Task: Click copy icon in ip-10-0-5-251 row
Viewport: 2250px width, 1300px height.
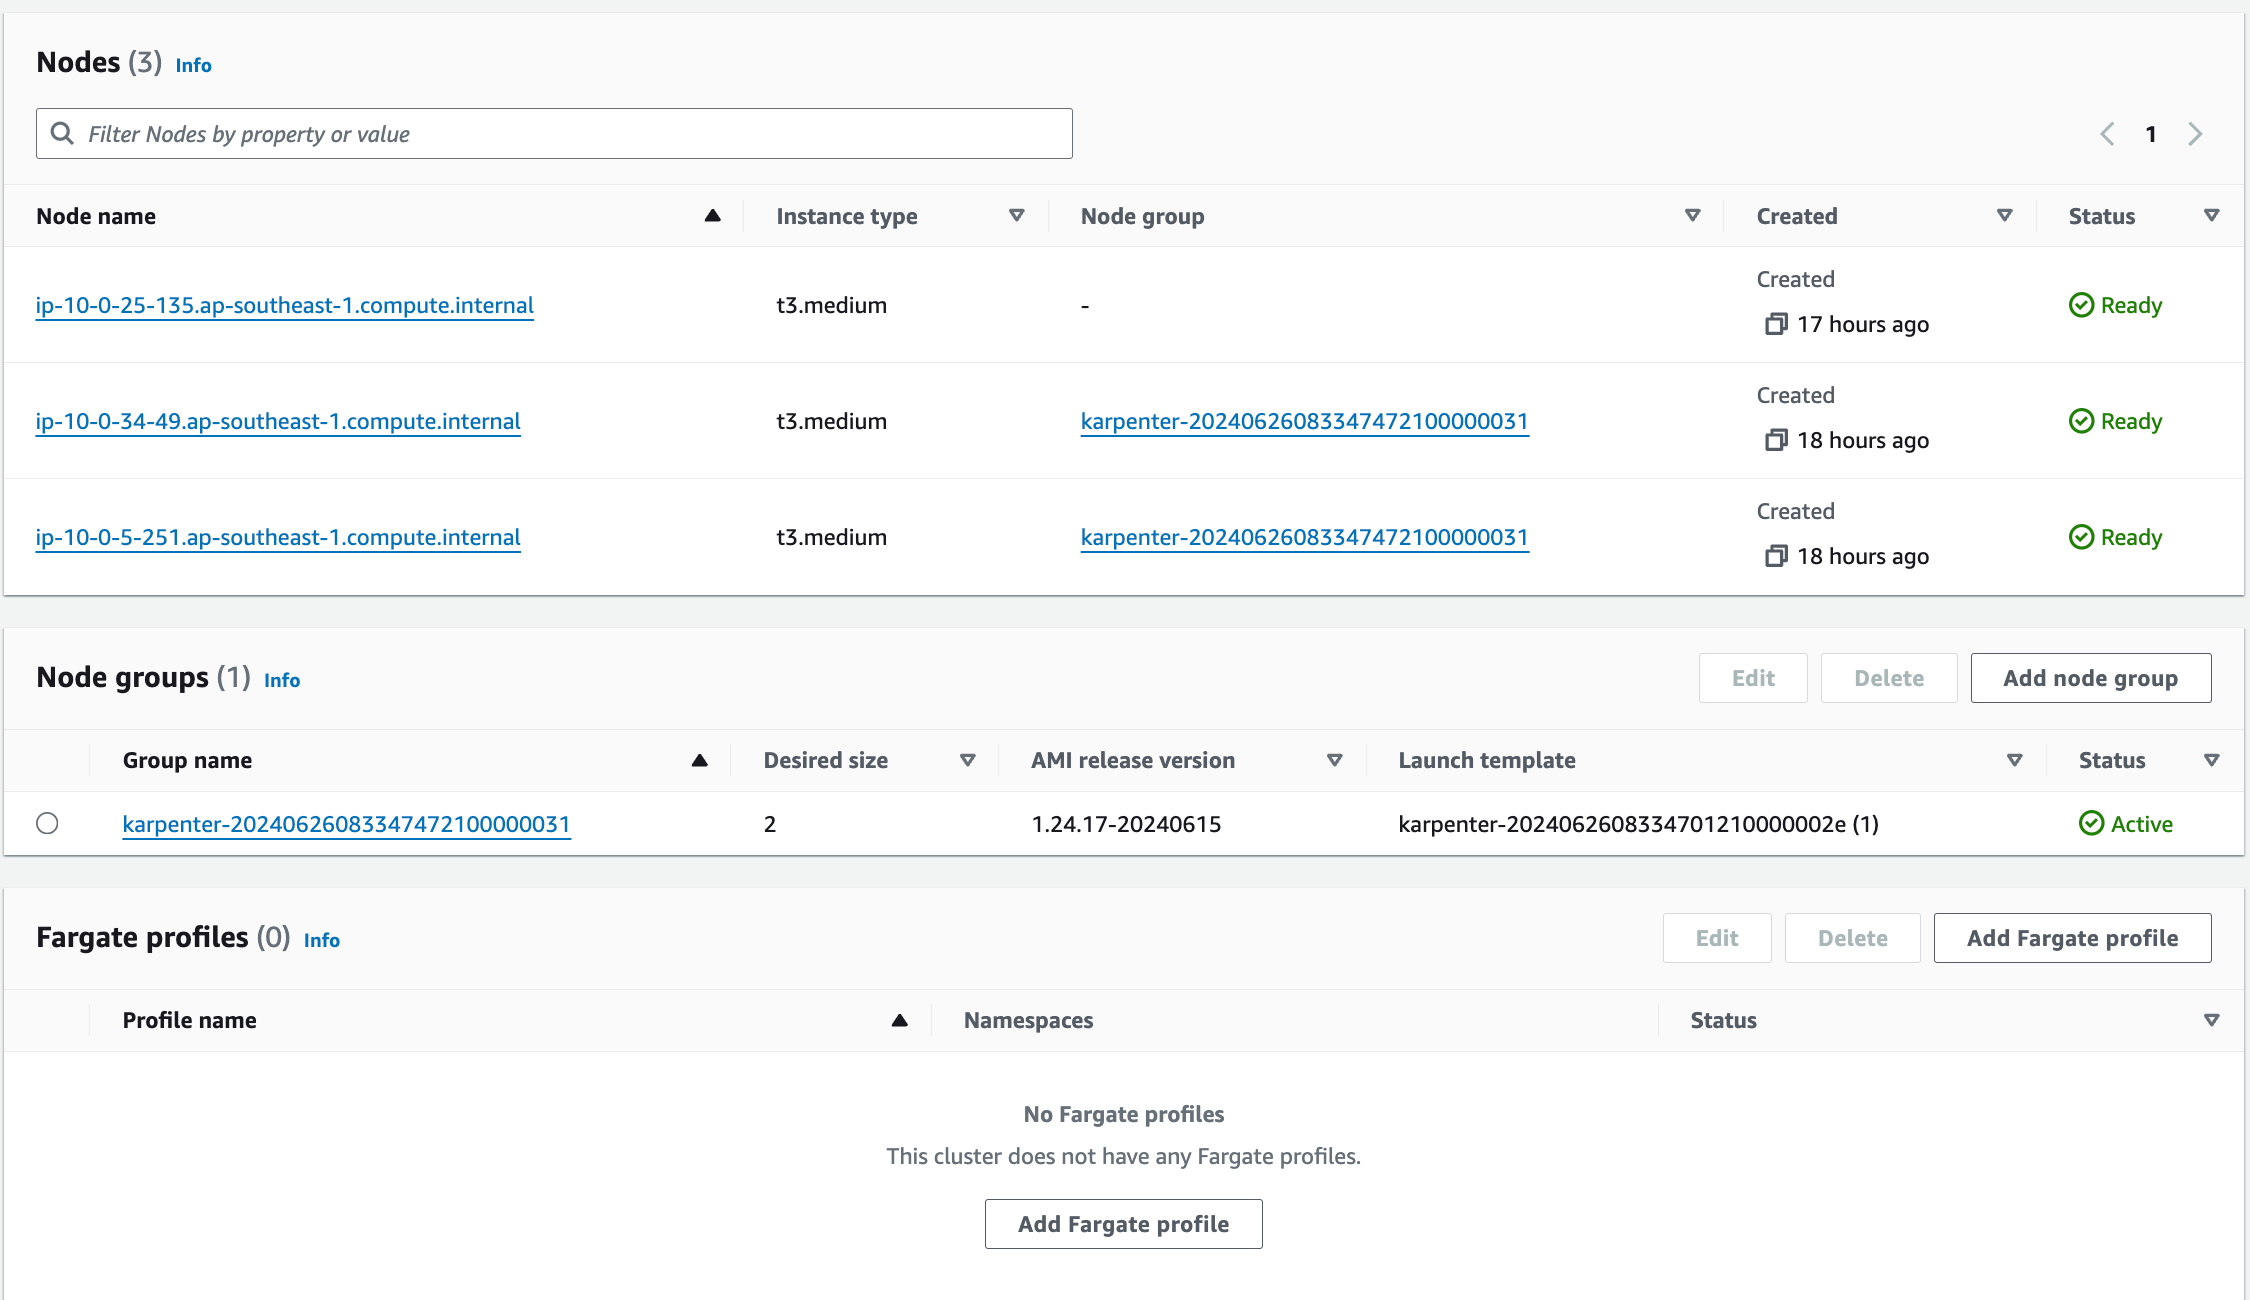Action: [1775, 556]
